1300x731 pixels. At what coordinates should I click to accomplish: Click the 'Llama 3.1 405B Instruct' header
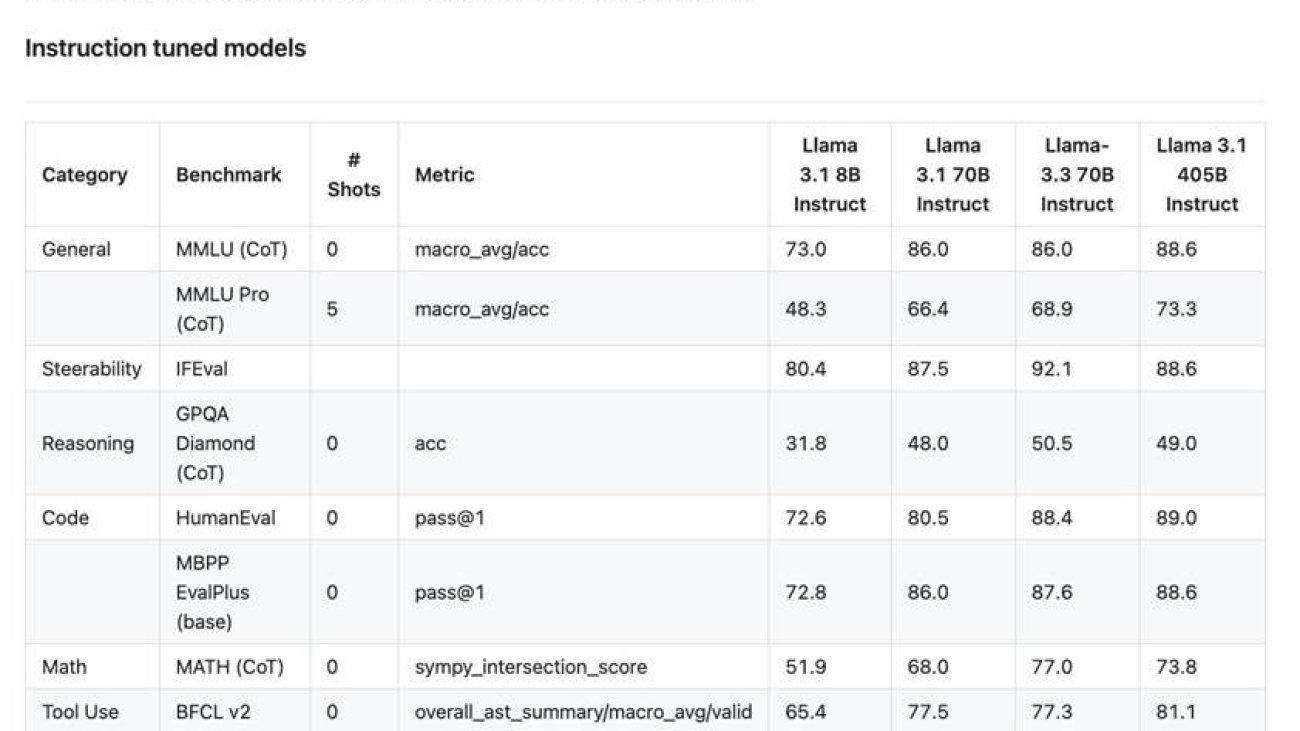pos(1202,175)
